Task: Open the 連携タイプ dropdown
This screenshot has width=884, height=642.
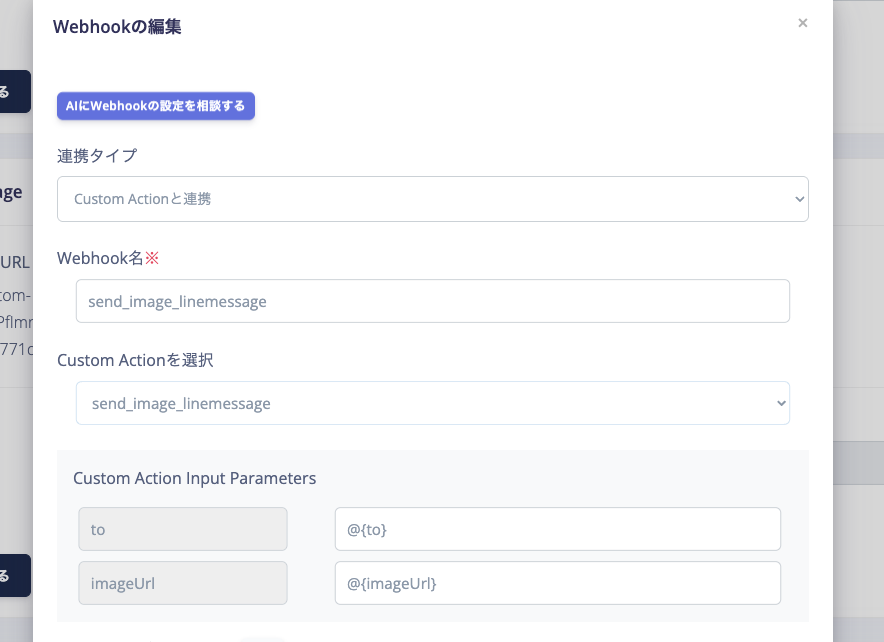Action: [x=433, y=199]
